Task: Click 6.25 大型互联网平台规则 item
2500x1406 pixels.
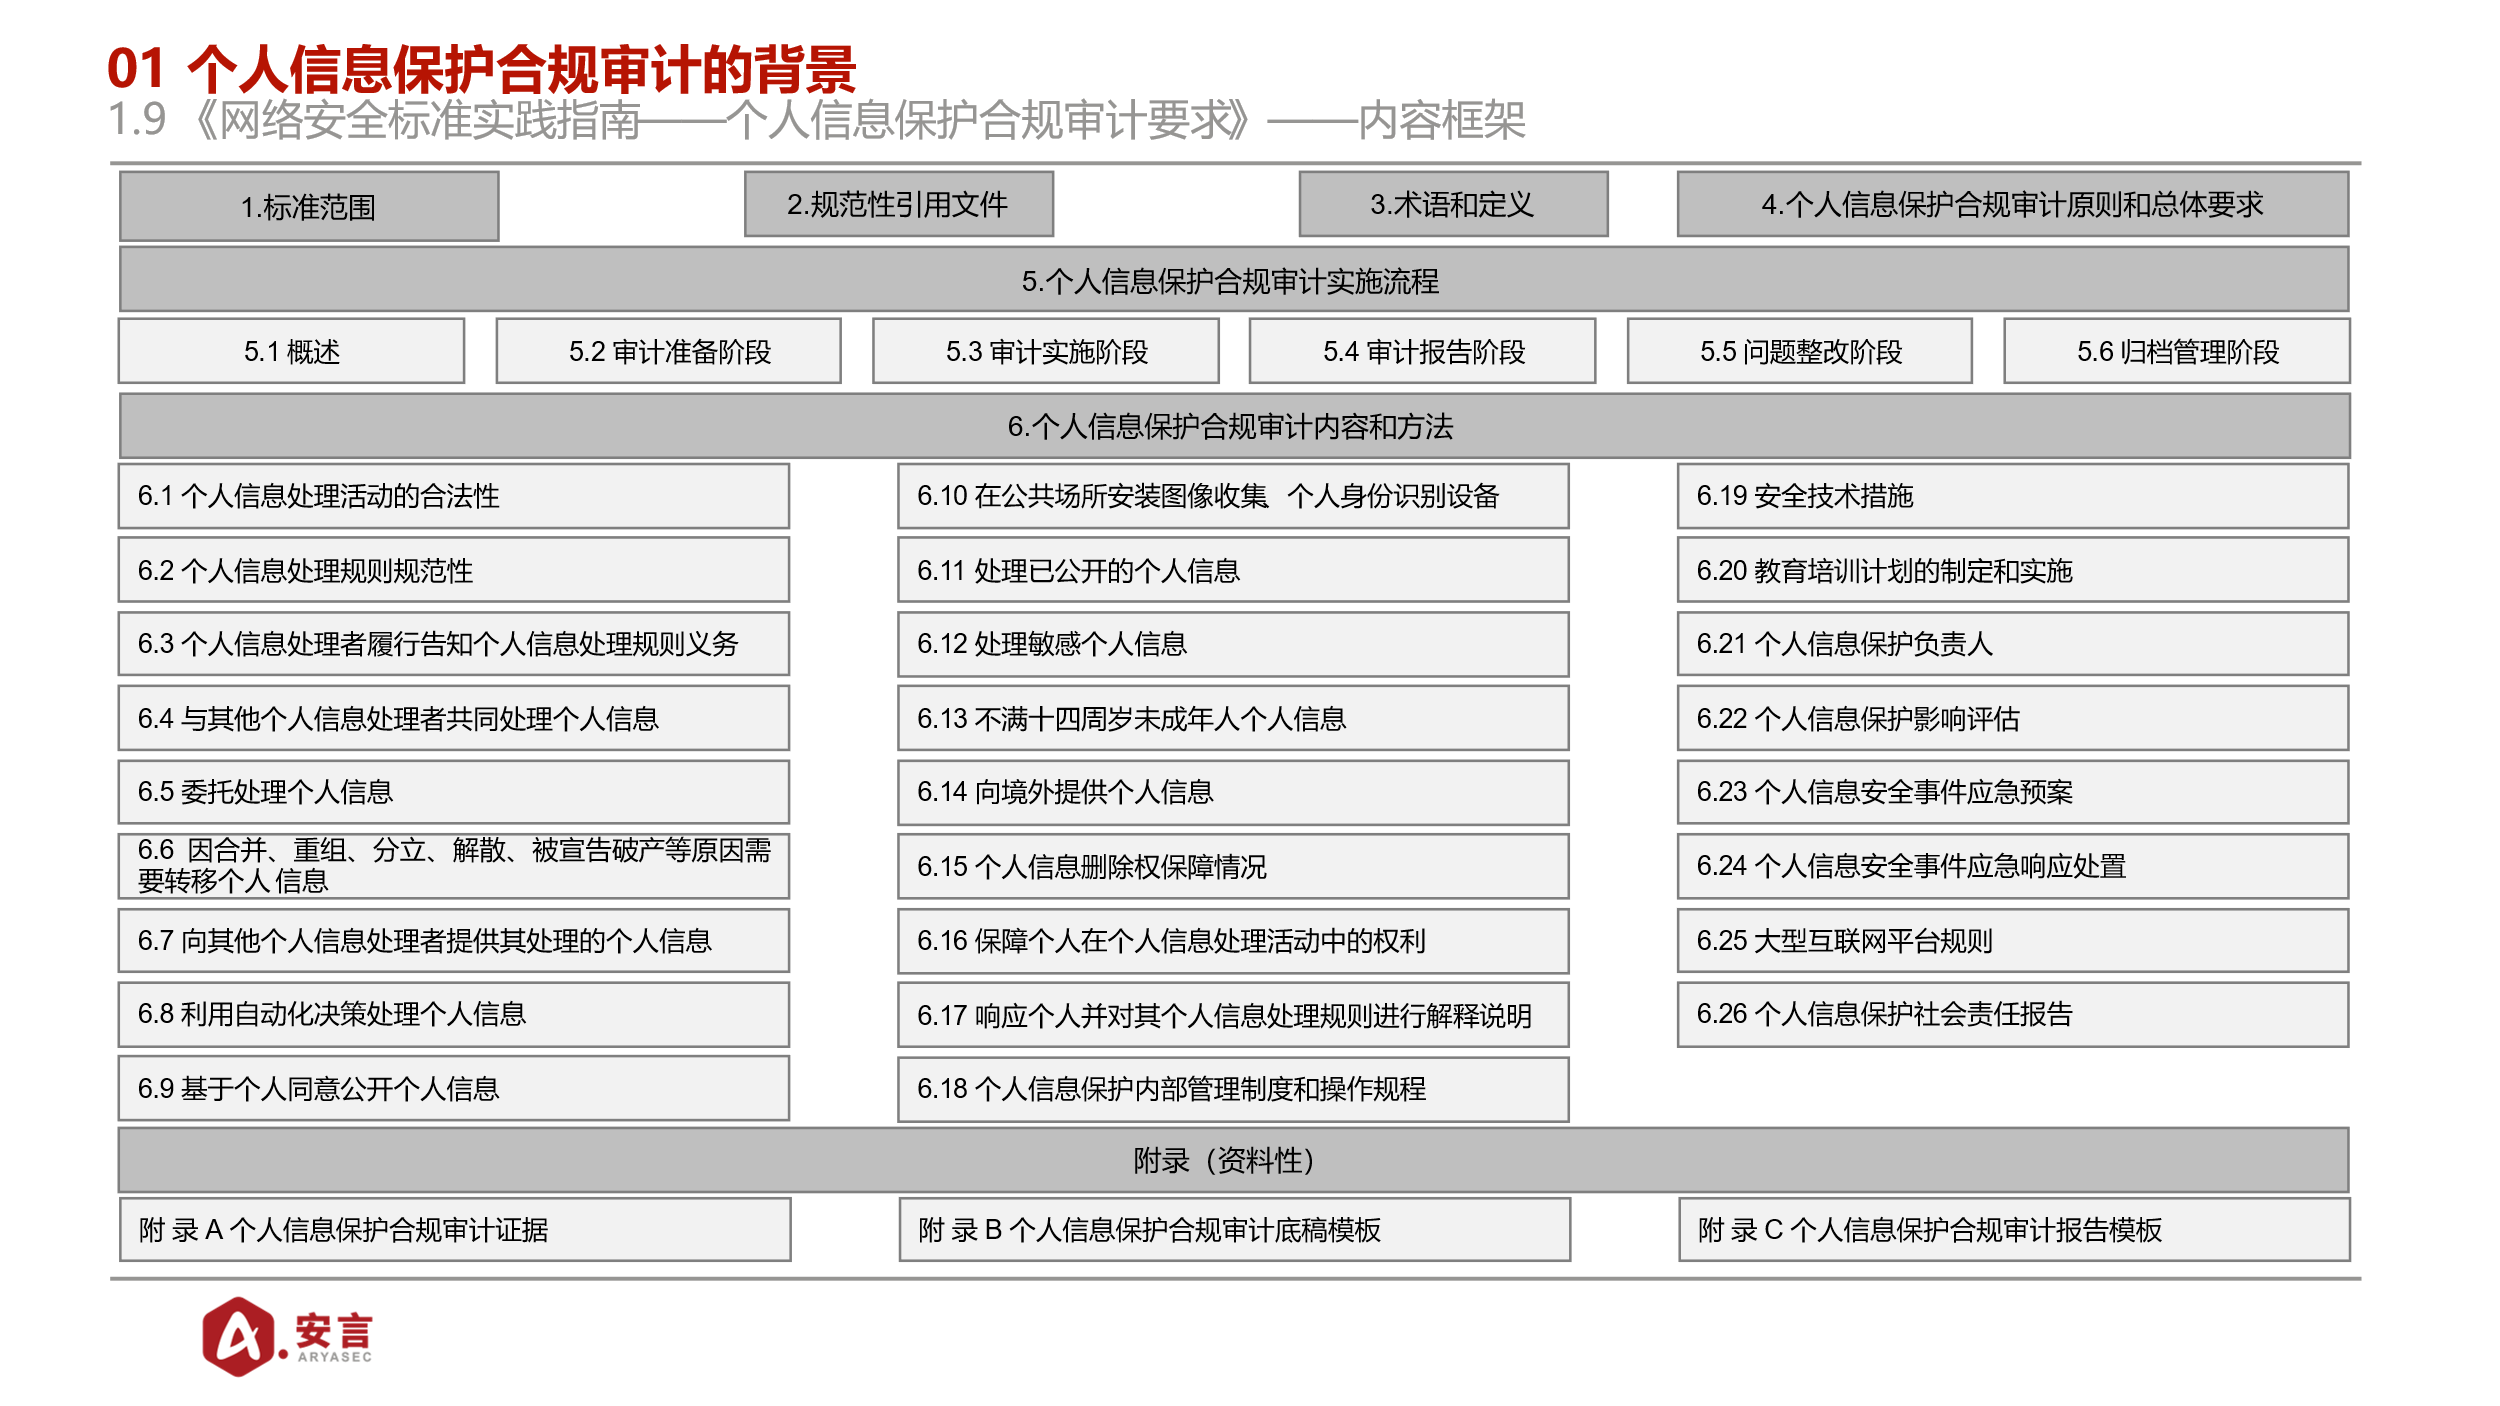Action: tap(2012, 940)
